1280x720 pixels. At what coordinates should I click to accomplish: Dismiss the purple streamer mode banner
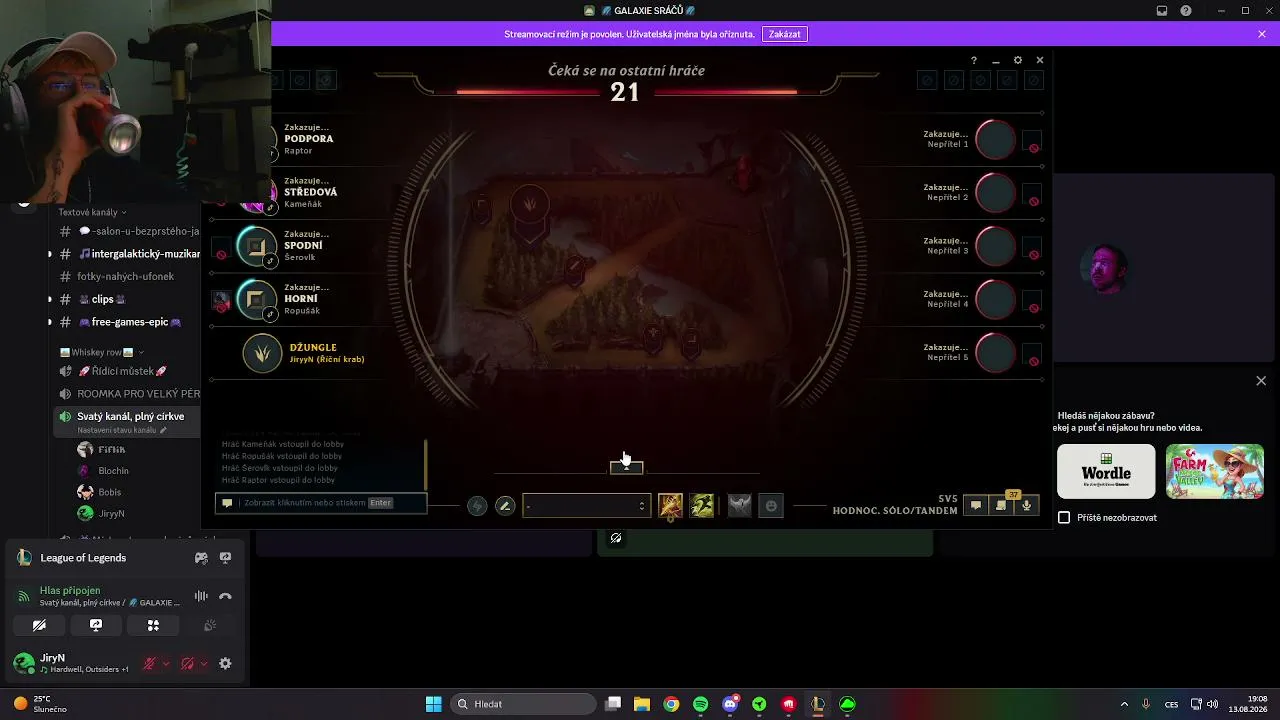point(1262,34)
